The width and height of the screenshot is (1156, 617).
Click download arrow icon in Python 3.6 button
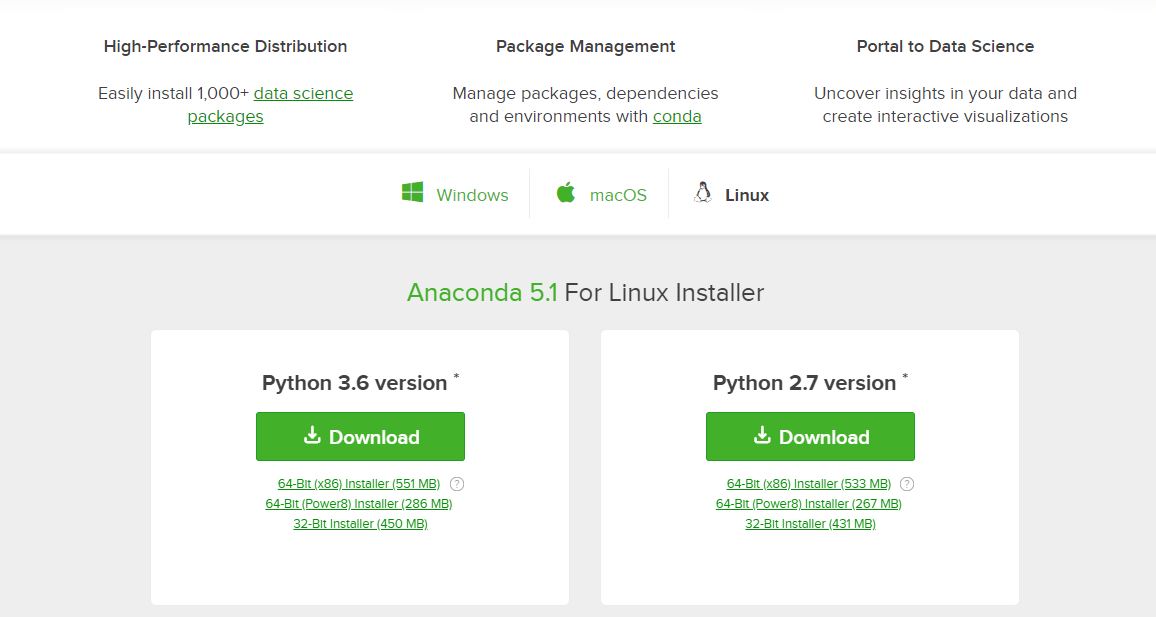click(x=313, y=435)
